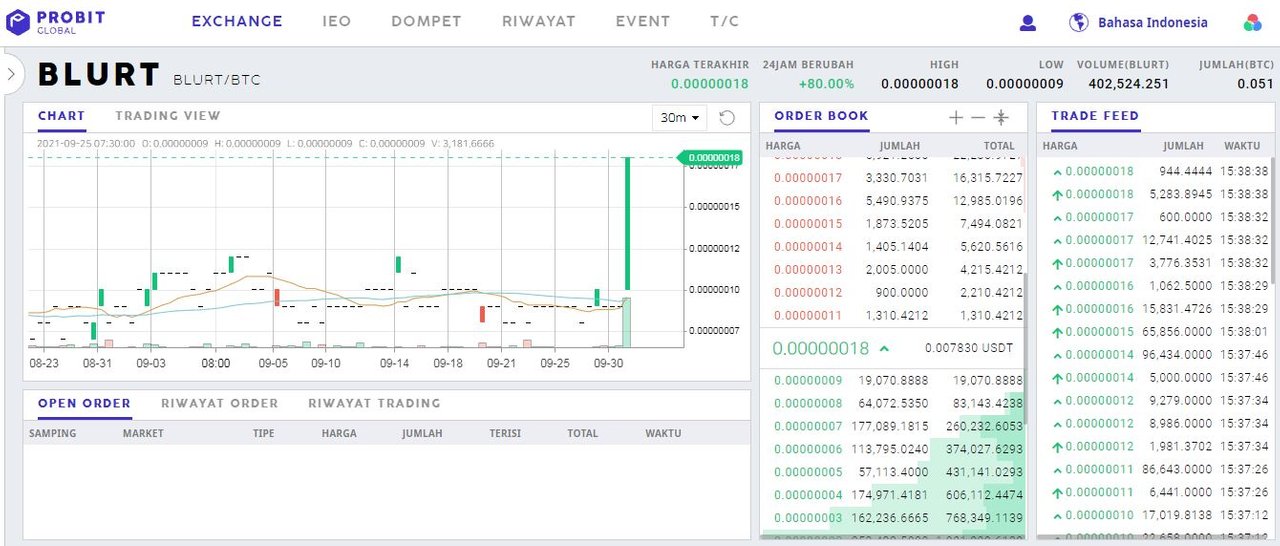
Task: Click the SAMPING column header in open orders
Action: [x=53, y=434]
